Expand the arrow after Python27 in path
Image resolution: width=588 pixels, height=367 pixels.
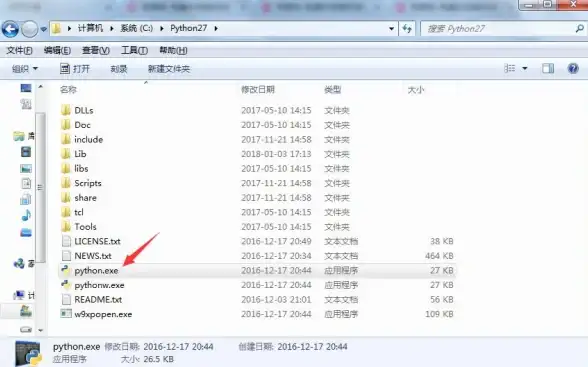click(x=216, y=28)
